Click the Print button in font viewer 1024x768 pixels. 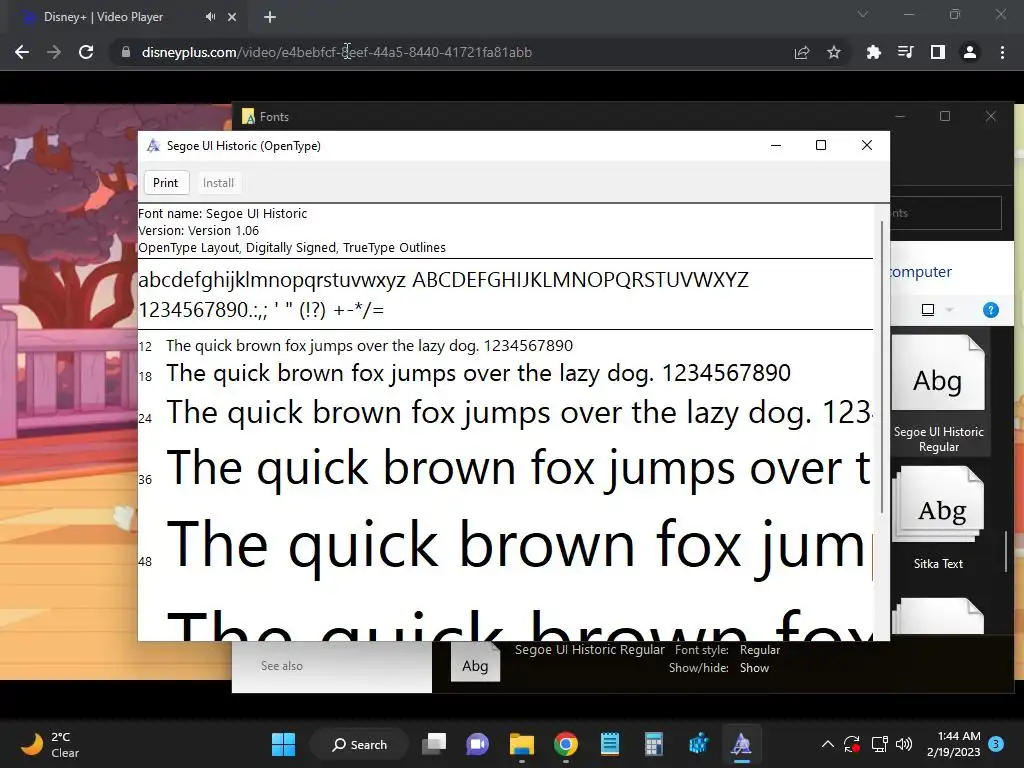[x=166, y=183]
